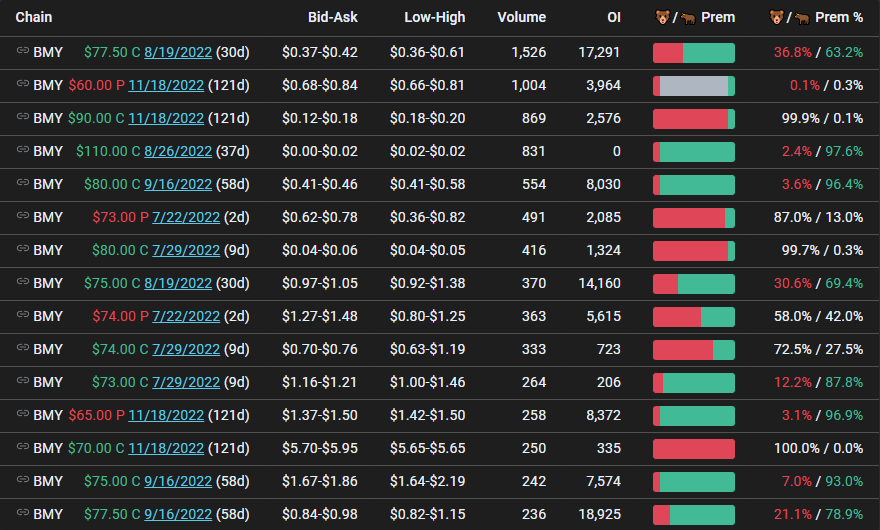Viewport: 880px width, 530px height.
Task: Sort table by Low-High column header
Action: (434, 17)
